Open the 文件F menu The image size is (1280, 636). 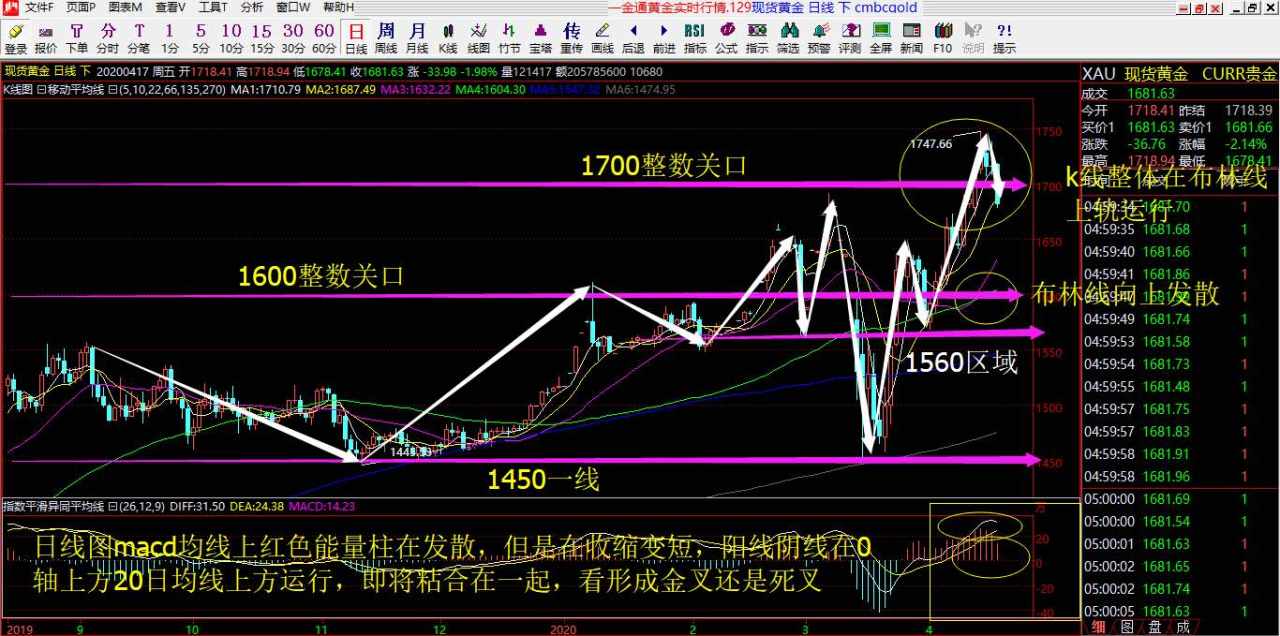click(40, 8)
